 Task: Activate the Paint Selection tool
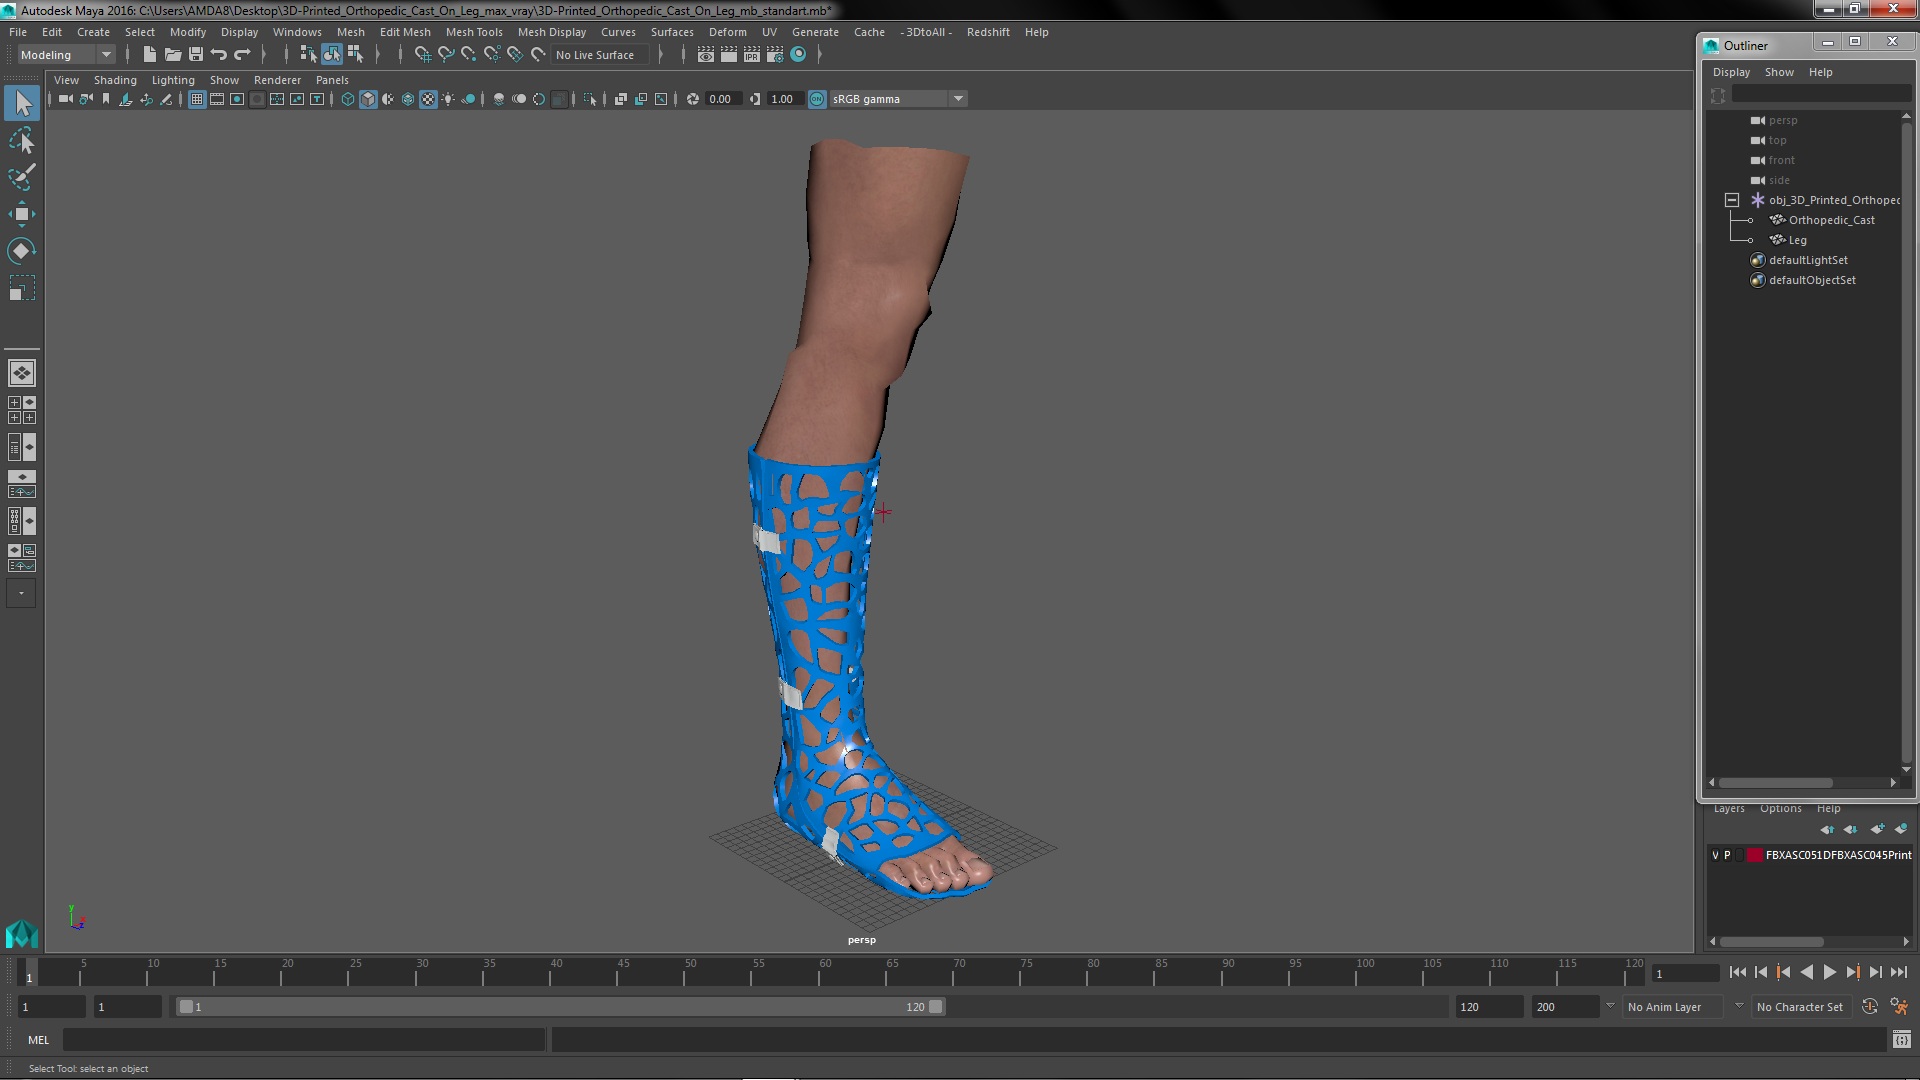(x=21, y=177)
